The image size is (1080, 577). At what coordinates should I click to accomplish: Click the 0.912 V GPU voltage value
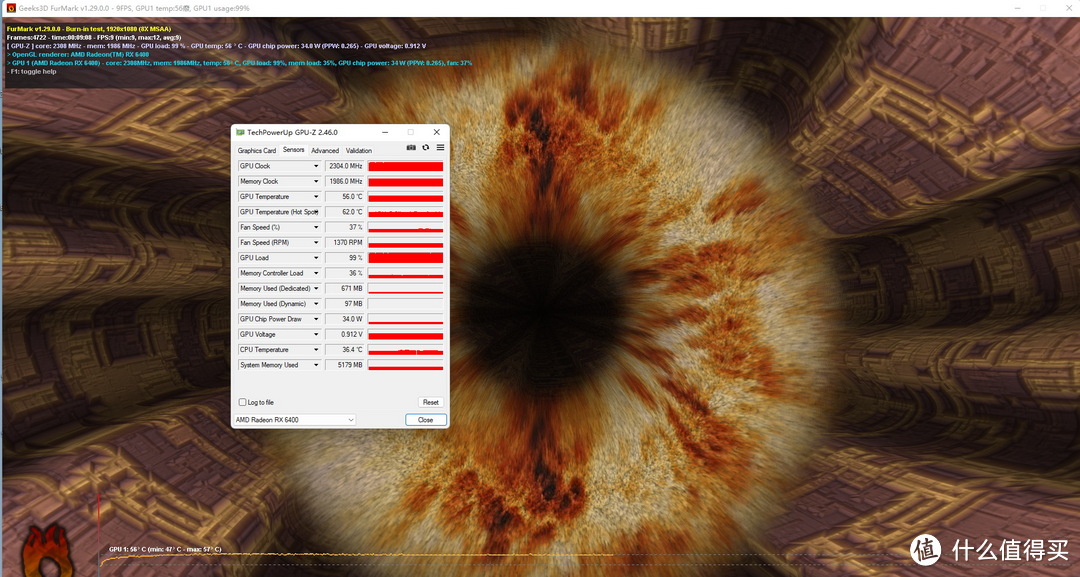click(344, 334)
